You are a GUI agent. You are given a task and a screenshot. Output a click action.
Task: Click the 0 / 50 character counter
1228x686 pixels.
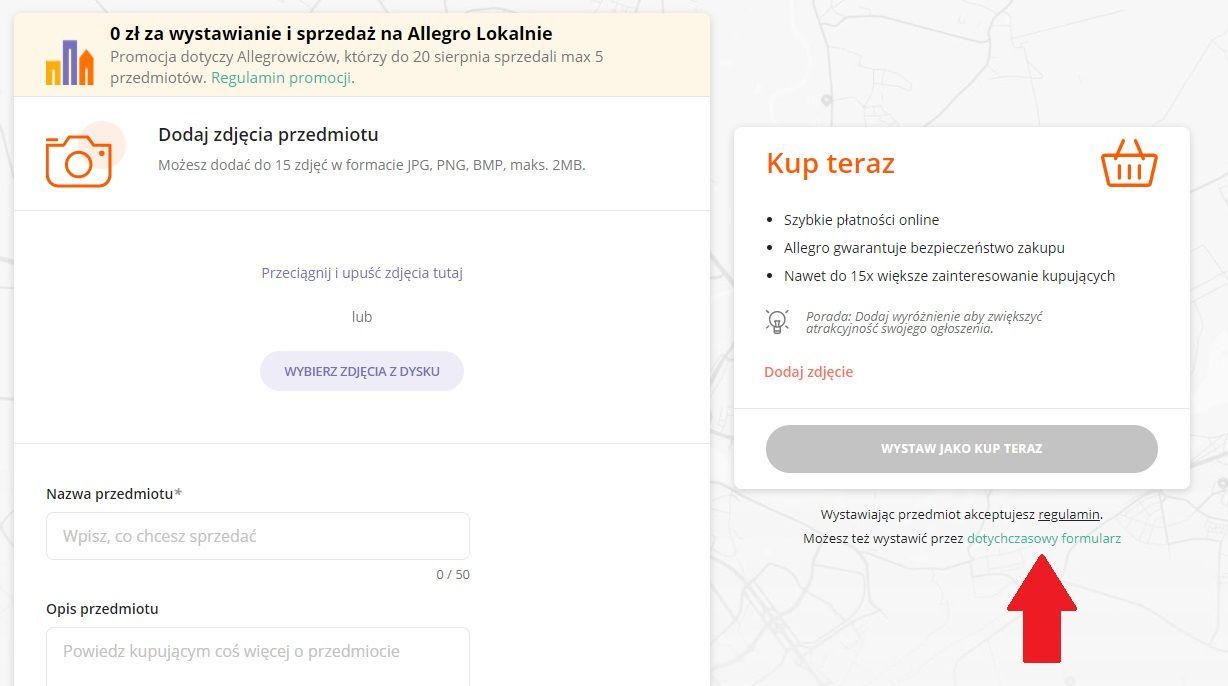(452, 575)
